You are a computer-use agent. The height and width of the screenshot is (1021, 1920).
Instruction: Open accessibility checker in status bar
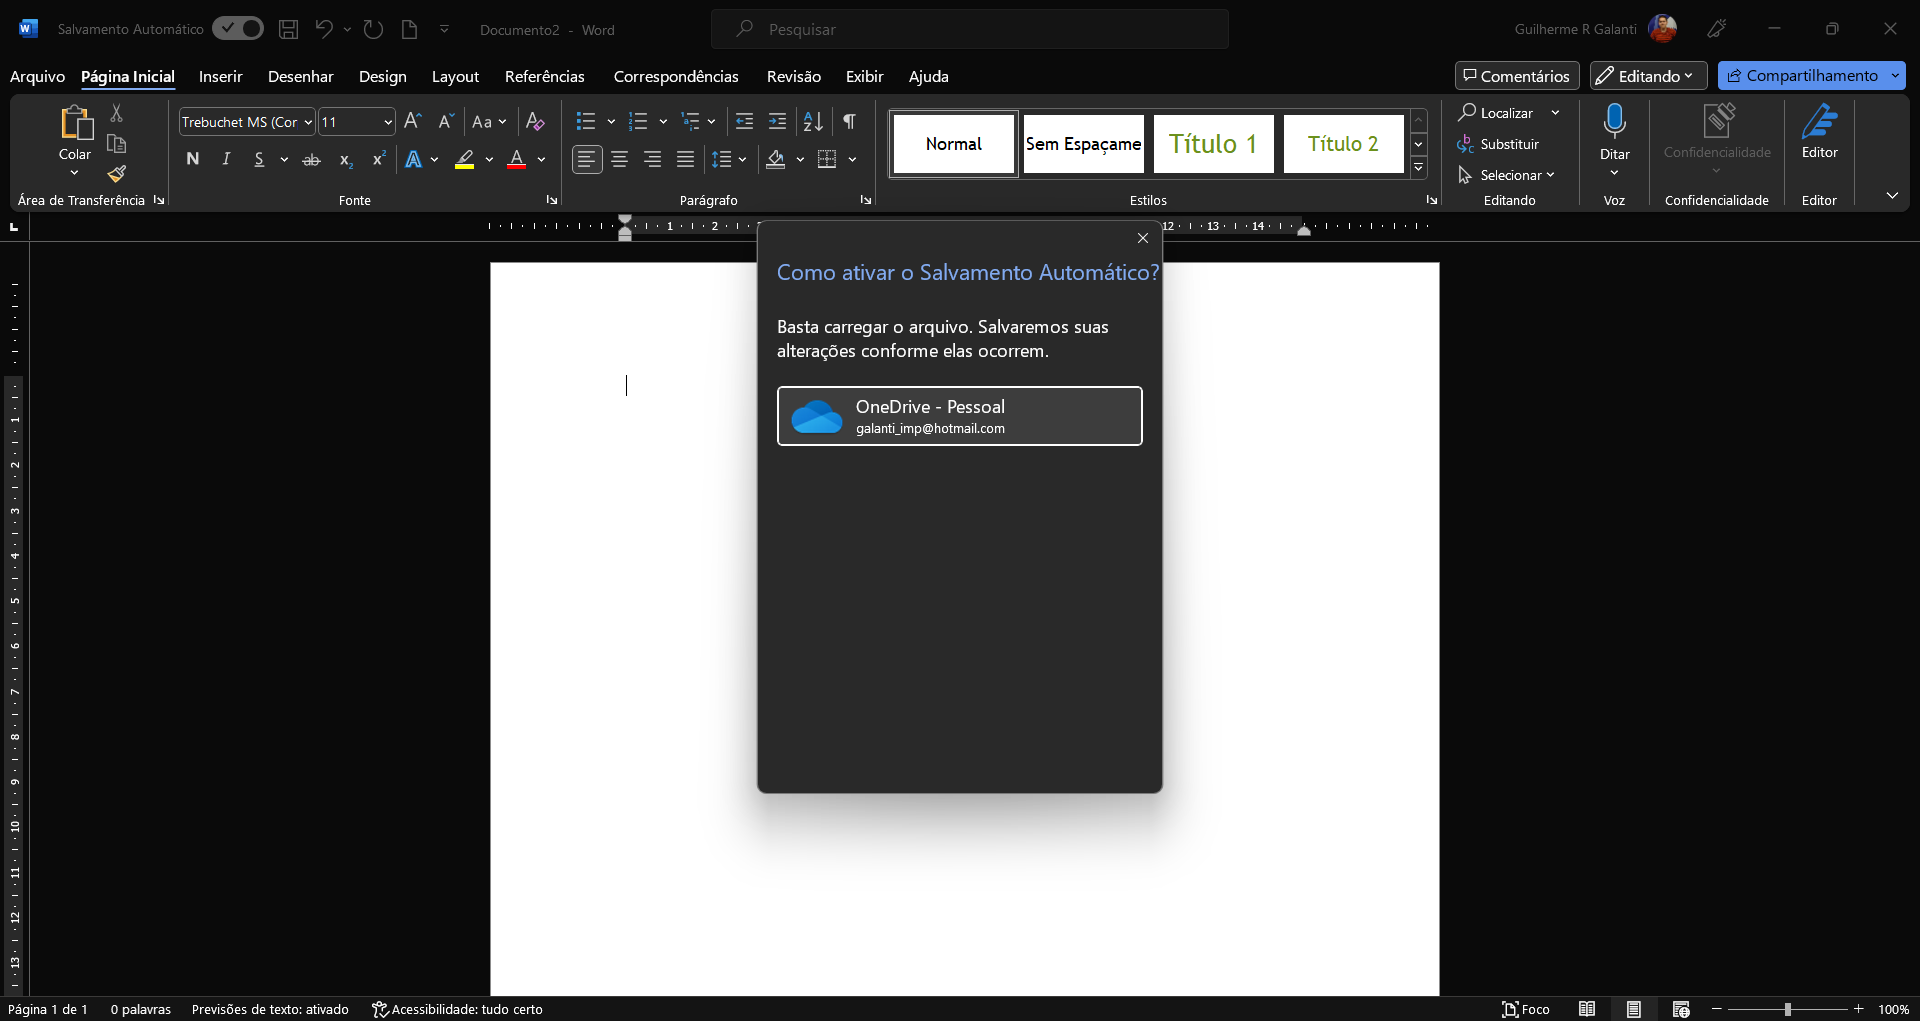[457, 1009]
